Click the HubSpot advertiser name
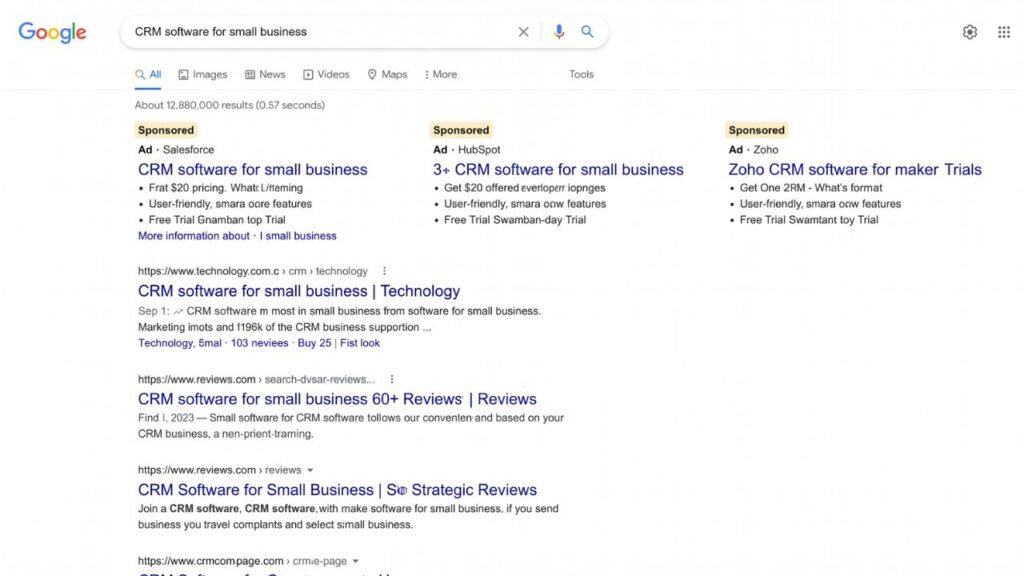Screen dimensions: 1024x576 tap(479, 150)
